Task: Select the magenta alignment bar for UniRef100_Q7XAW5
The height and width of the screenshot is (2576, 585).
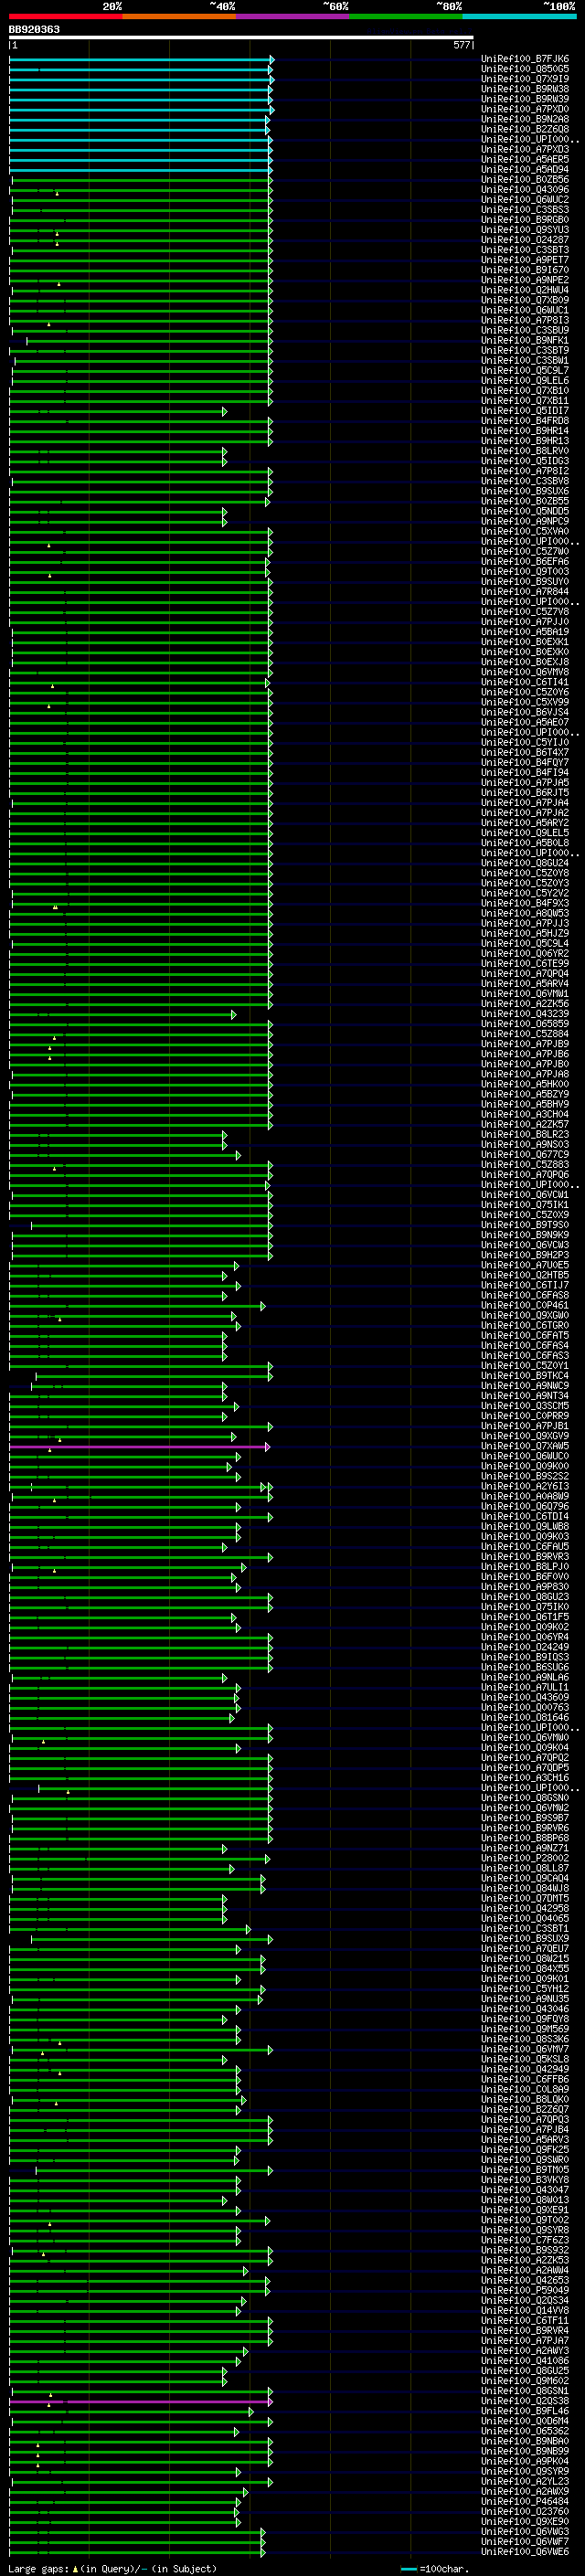Action: [140, 1446]
